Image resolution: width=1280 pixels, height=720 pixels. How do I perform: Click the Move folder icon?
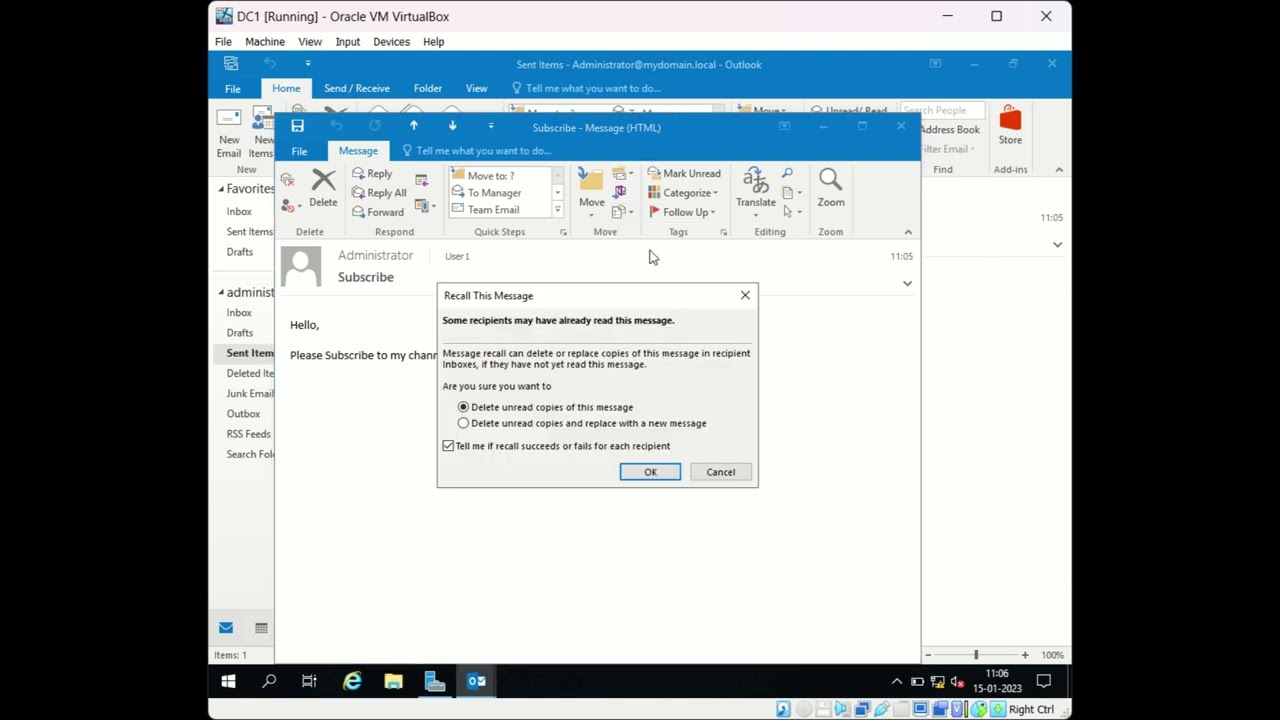[591, 181]
